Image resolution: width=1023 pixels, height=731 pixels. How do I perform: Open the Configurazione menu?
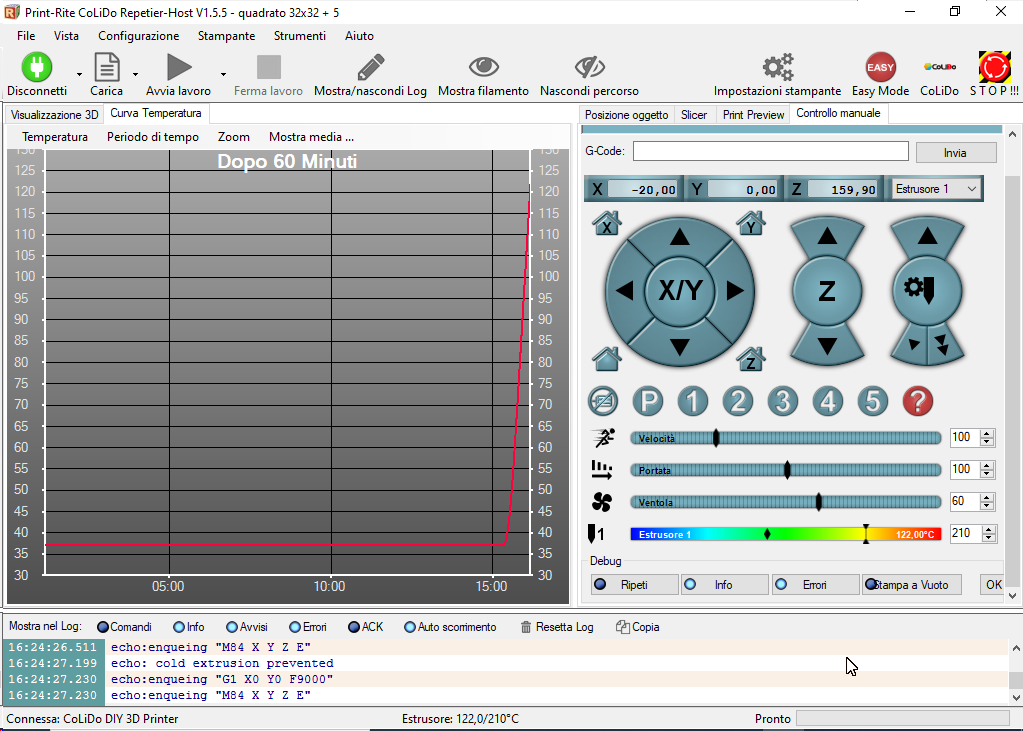point(138,36)
